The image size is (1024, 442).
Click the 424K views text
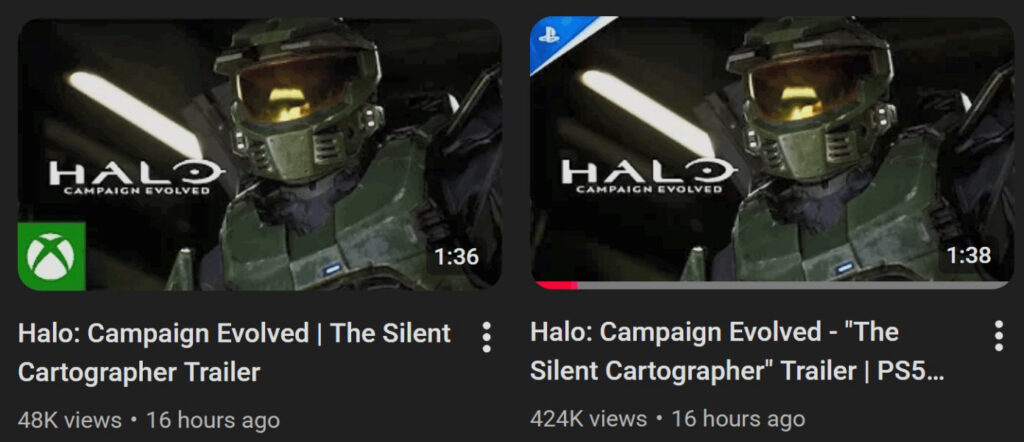[588, 418]
